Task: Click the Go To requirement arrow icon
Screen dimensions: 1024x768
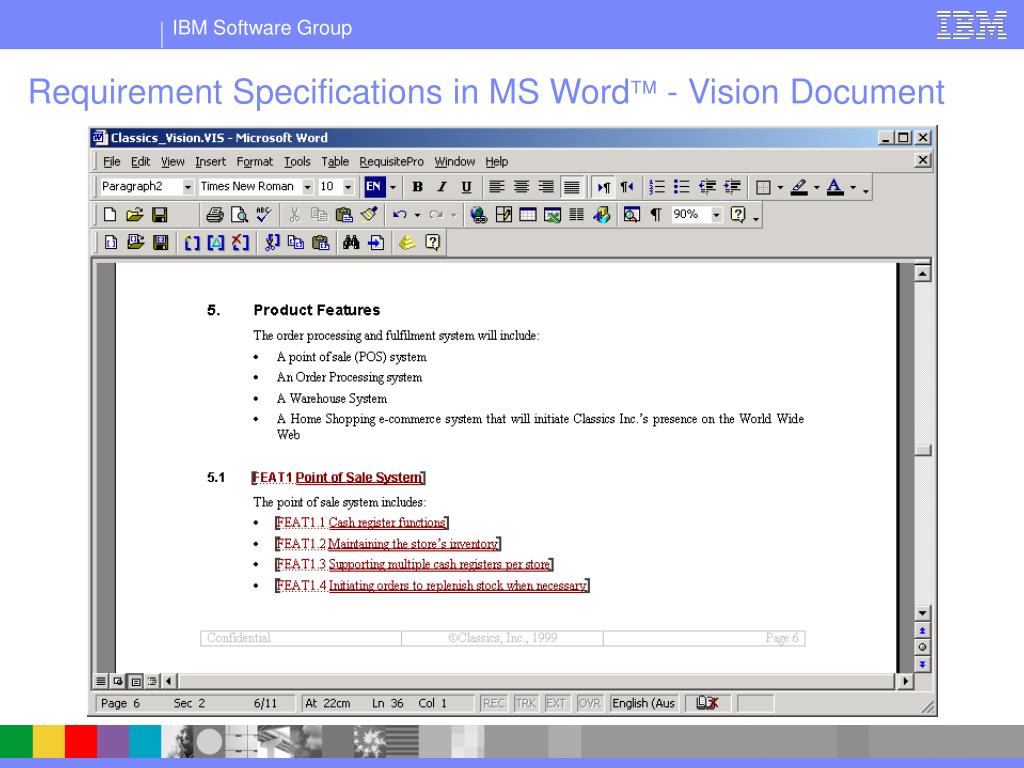Action: pyautogui.click(x=376, y=243)
